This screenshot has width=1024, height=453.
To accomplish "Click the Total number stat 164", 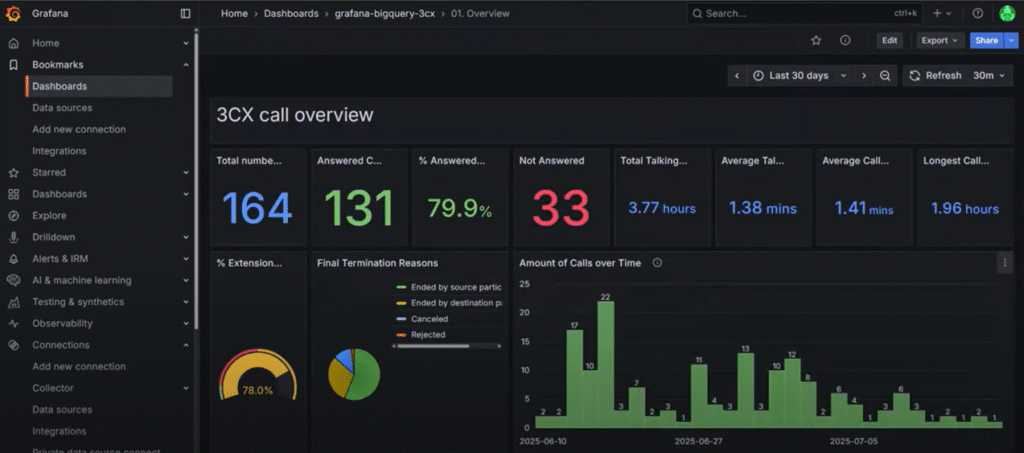I will pos(257,209).
